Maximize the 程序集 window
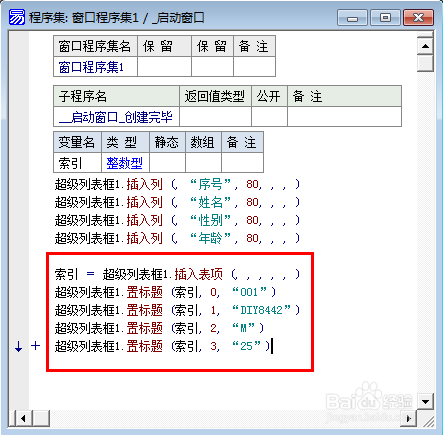This screenshot has width=443, height=435. click(x=385, y=18)
